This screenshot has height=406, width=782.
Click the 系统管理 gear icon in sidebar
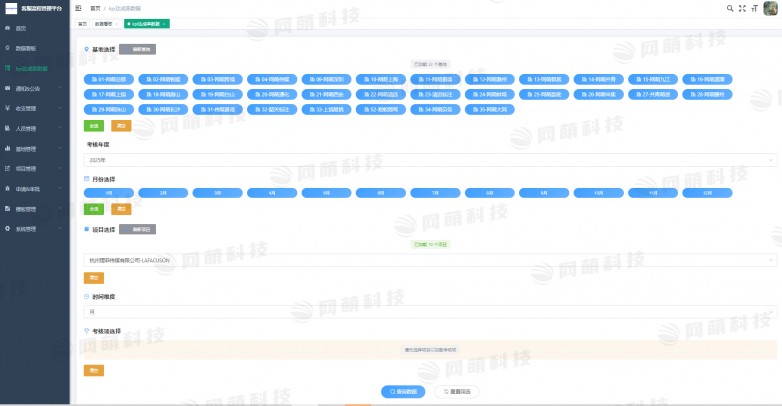point(8,229)
